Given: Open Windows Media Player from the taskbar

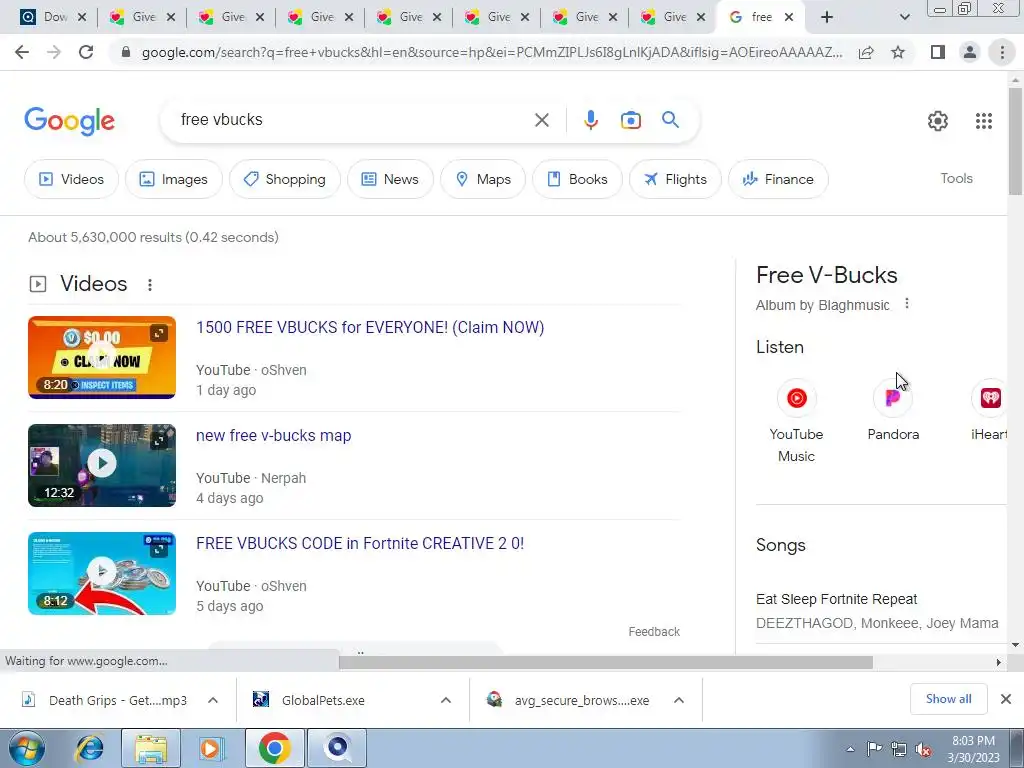Looking at the screenshot, I should click(210, 748).
